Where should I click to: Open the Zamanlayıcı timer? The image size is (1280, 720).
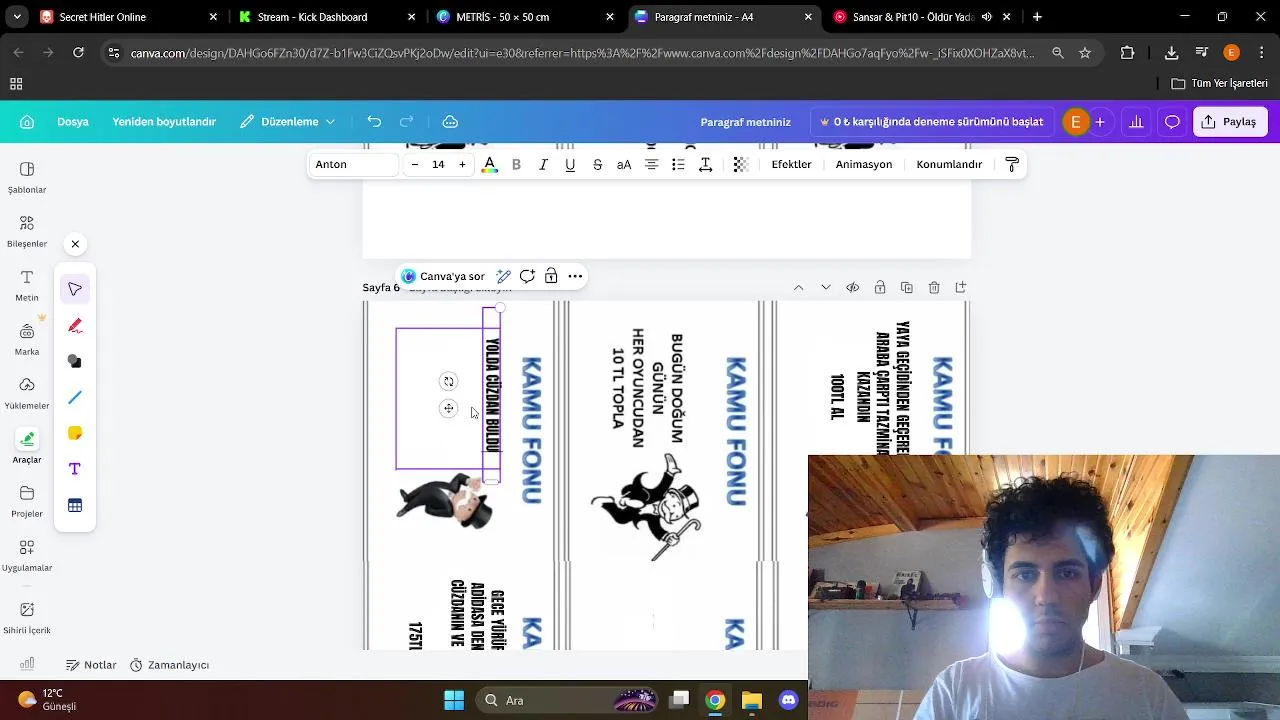point(169,665)
